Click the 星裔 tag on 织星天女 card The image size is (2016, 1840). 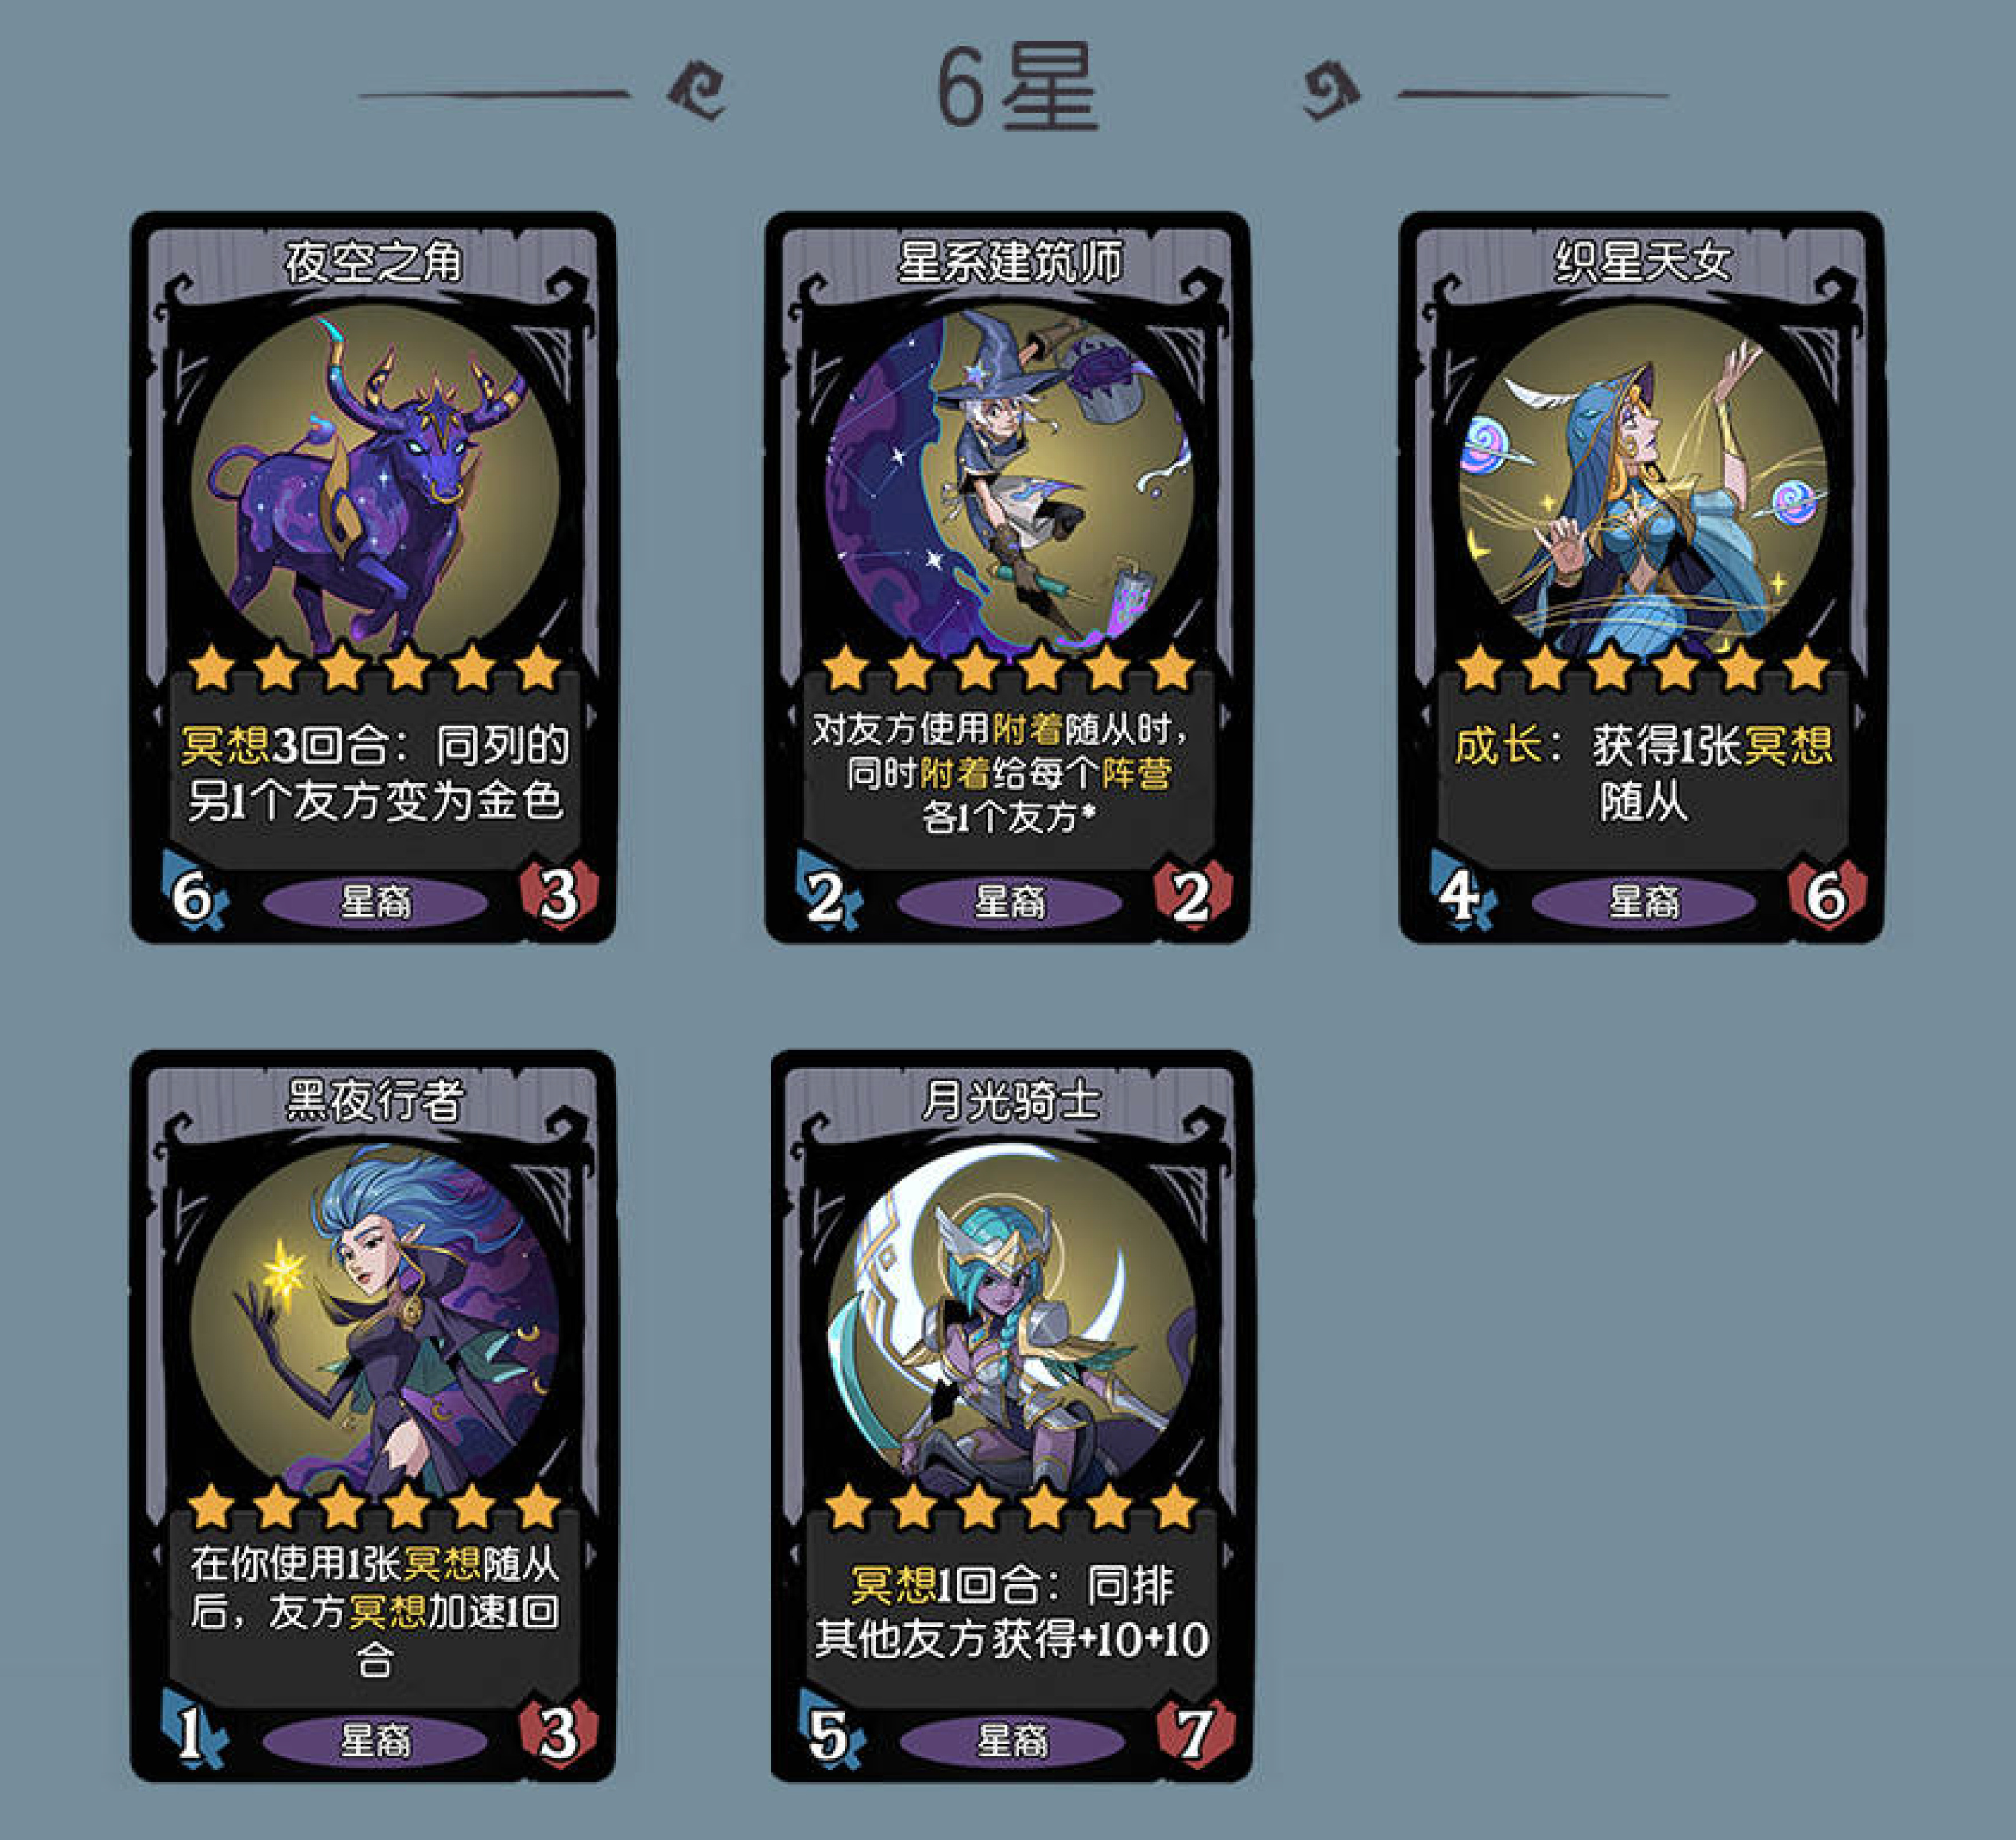(x=1644, y=902)
